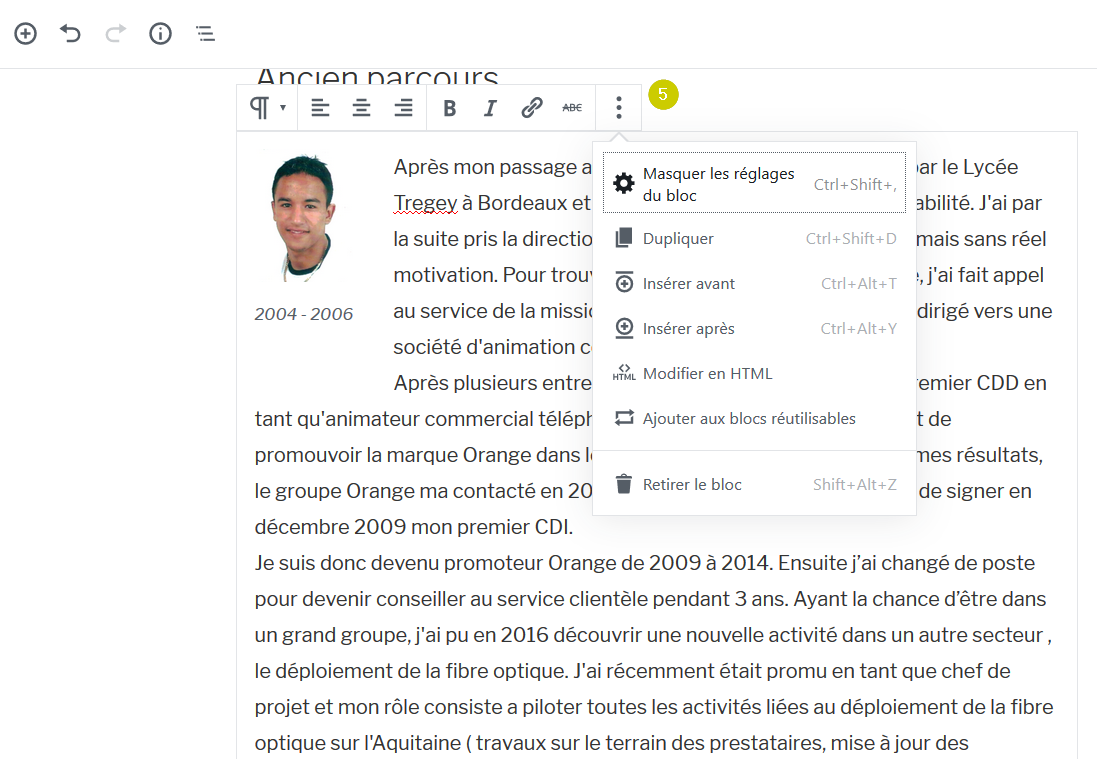Open the block navigation list icon

click(x=205, y=34)
